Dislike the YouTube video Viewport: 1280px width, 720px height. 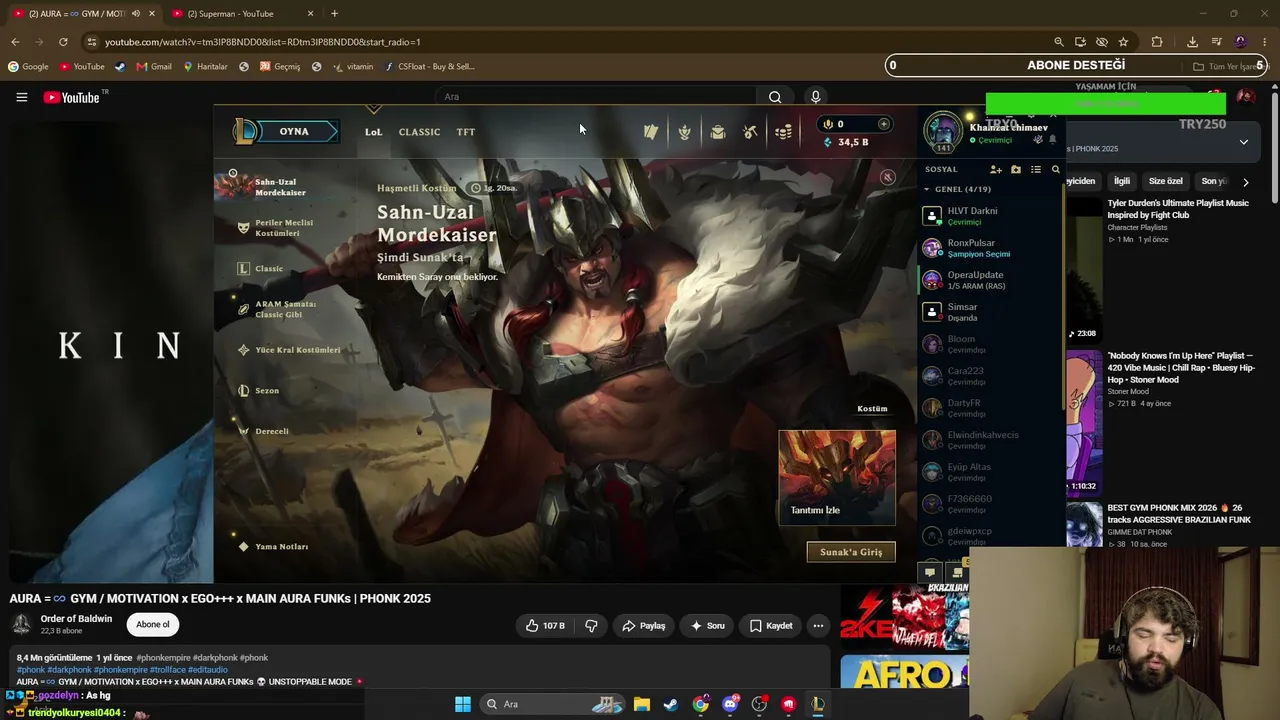[591, 626]
